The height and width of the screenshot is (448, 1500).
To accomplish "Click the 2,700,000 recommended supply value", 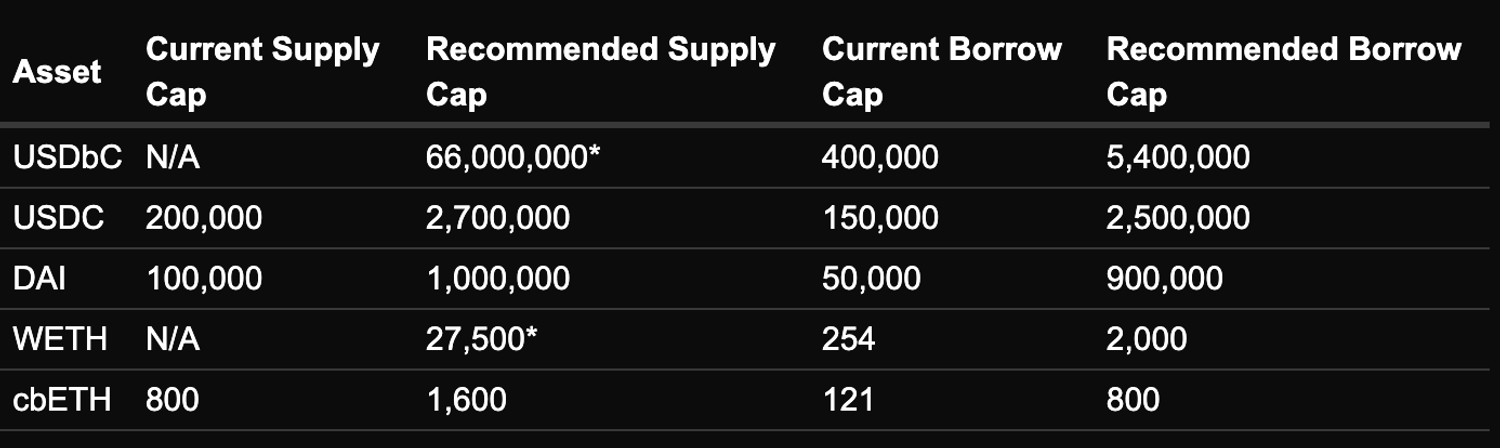I will [498, 218].
